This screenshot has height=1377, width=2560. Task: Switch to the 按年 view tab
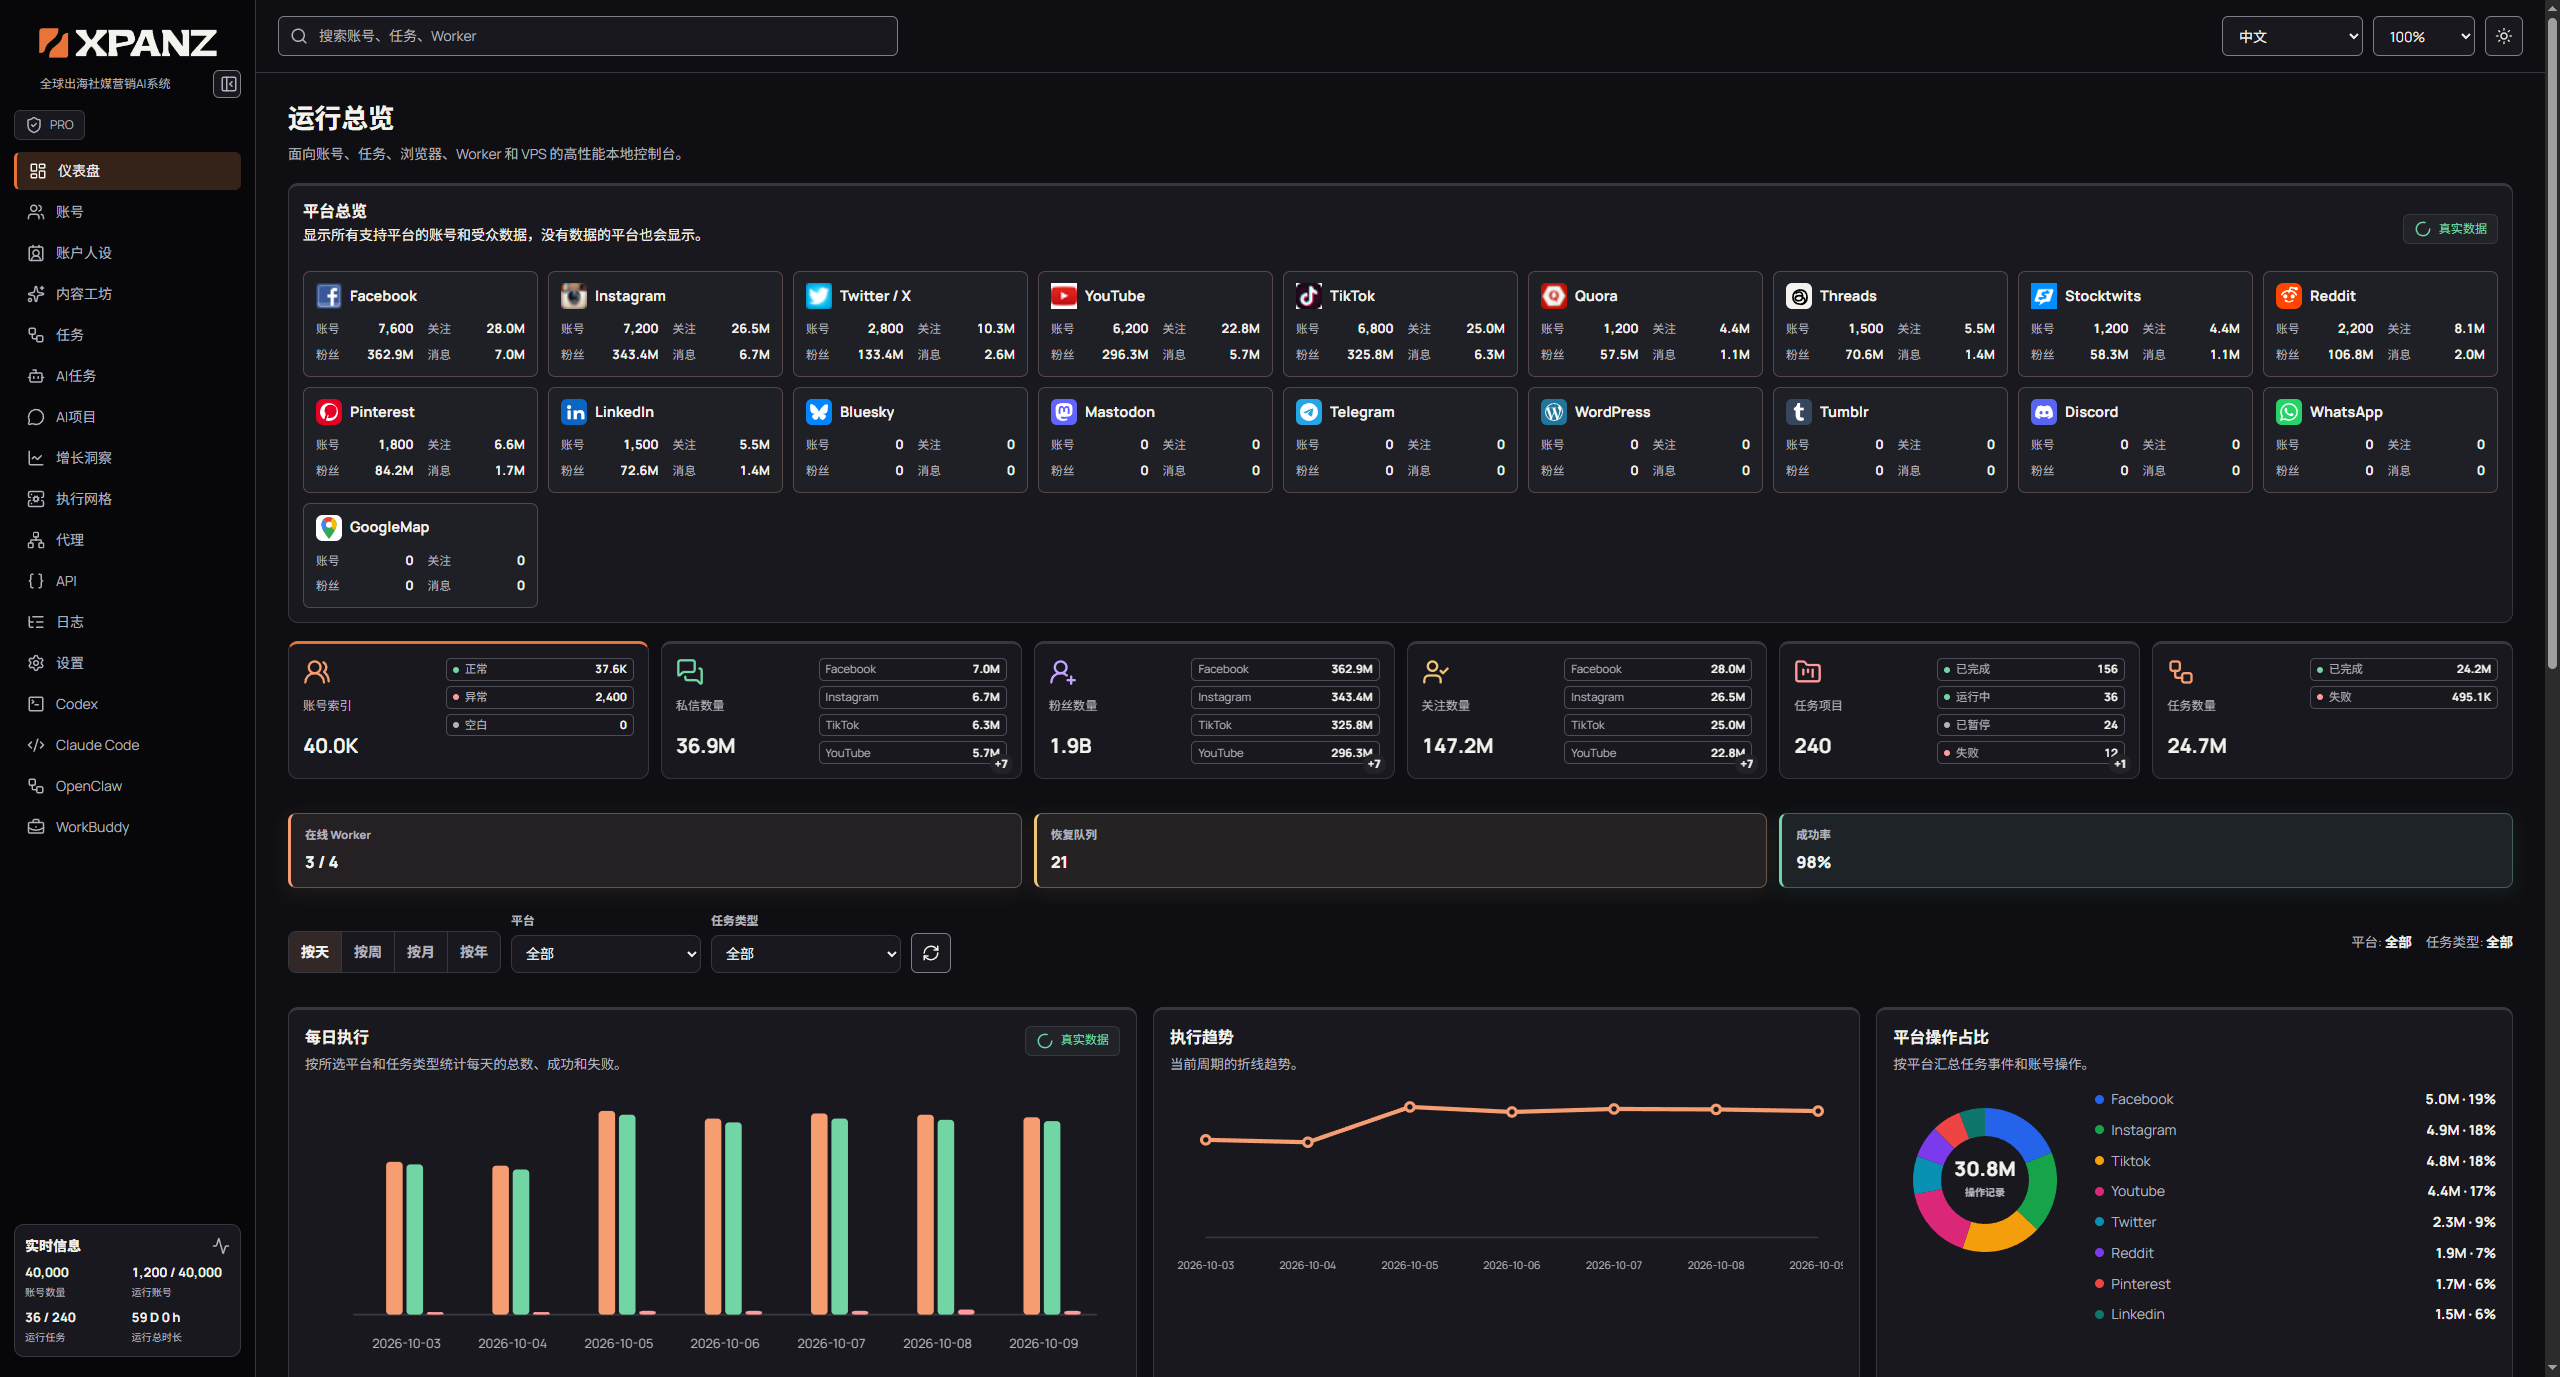point(474,952)
